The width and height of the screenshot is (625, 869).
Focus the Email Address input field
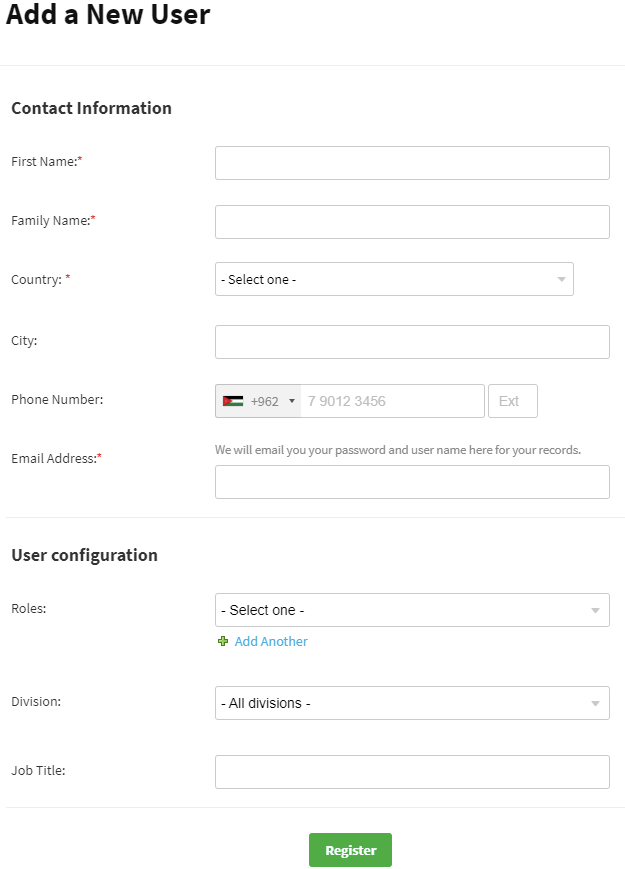tap(412, 482)
